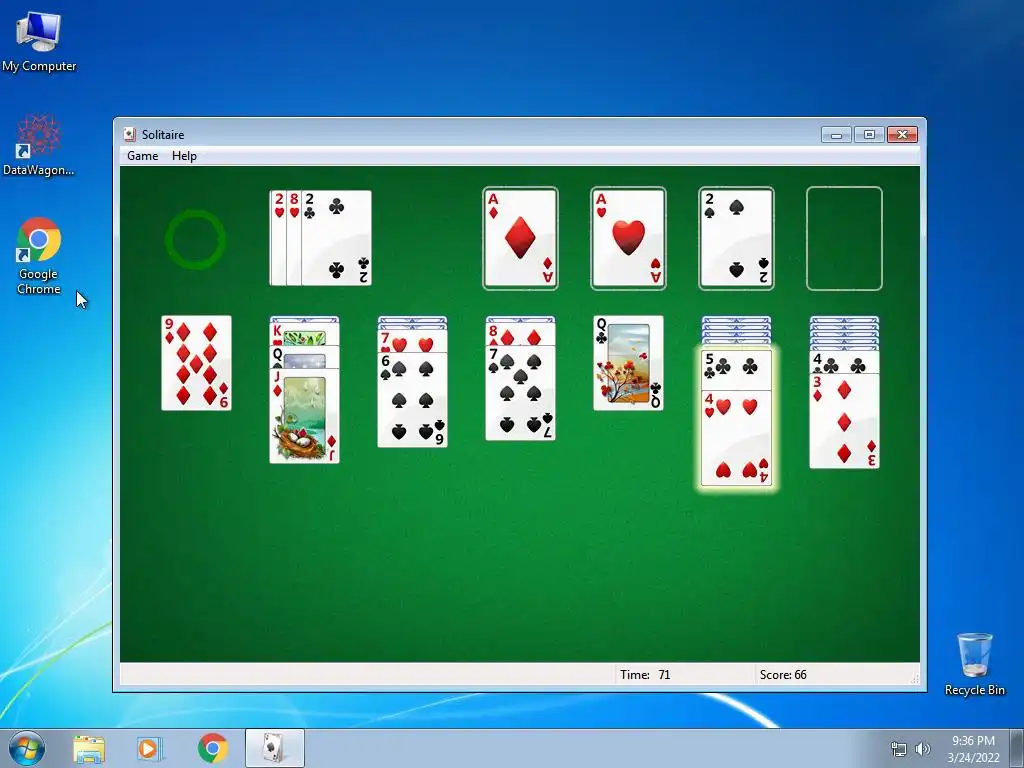Launch Chrome from the taskbar

[212, 749]
